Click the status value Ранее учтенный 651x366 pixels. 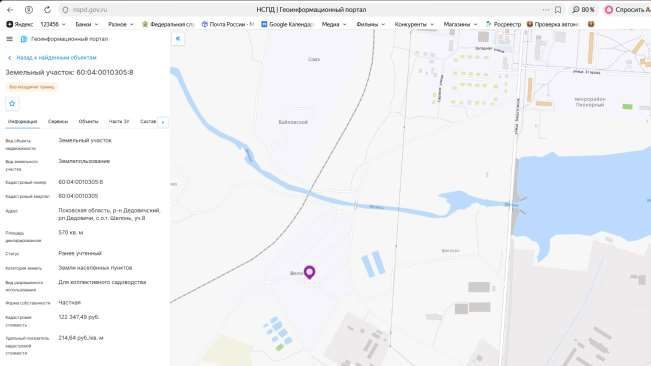click(80, 253)
